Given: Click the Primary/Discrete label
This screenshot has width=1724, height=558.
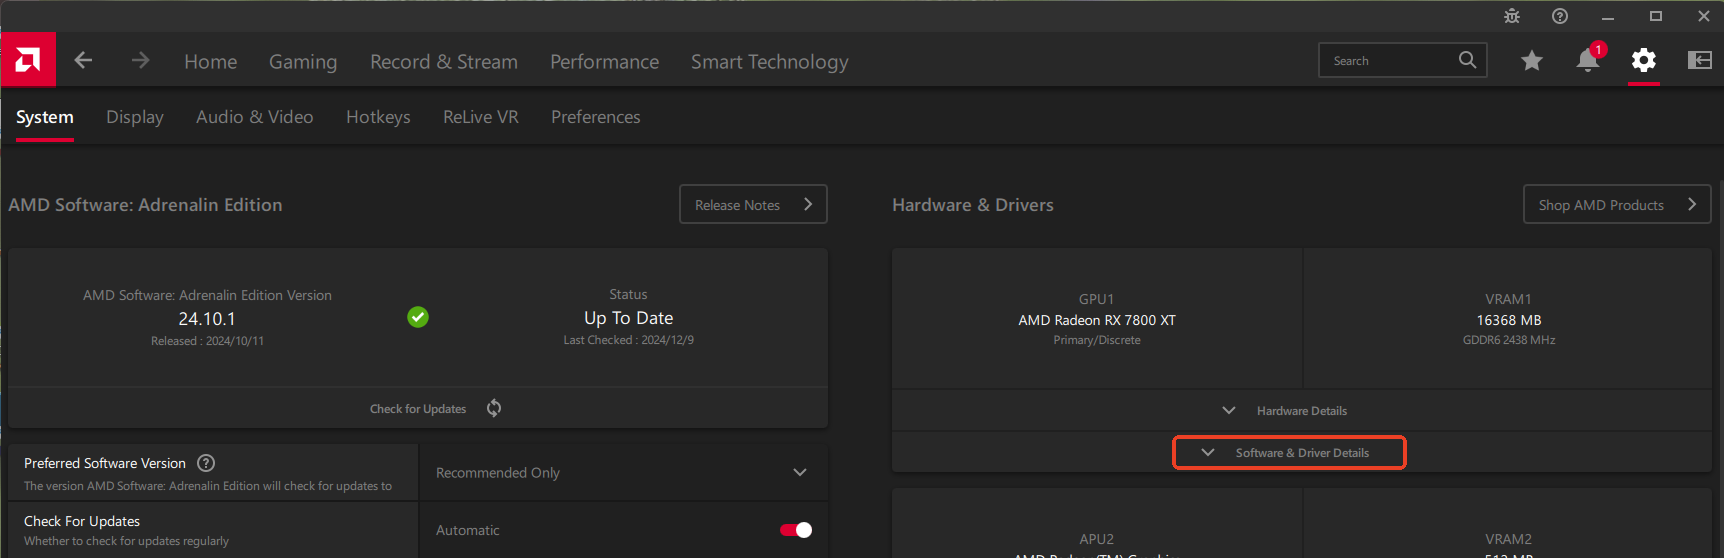Looking at the screenshot, I should click(1097, 340).
